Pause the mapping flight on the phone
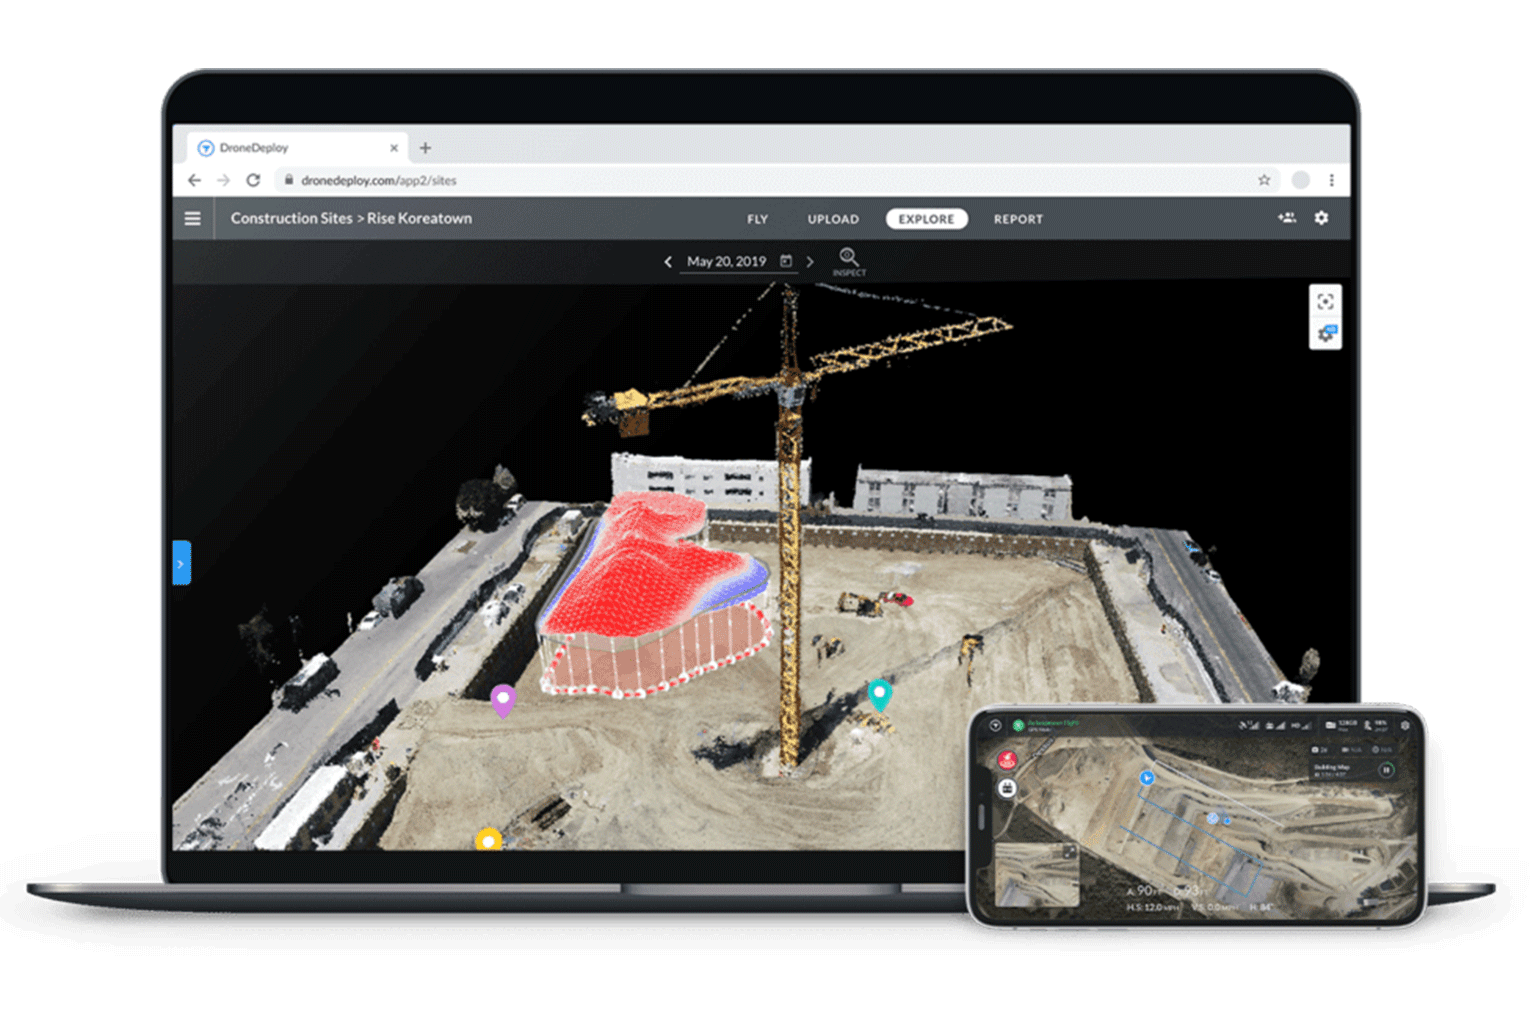This screenshot has width=1536, height=1024. coord(1386,770)
